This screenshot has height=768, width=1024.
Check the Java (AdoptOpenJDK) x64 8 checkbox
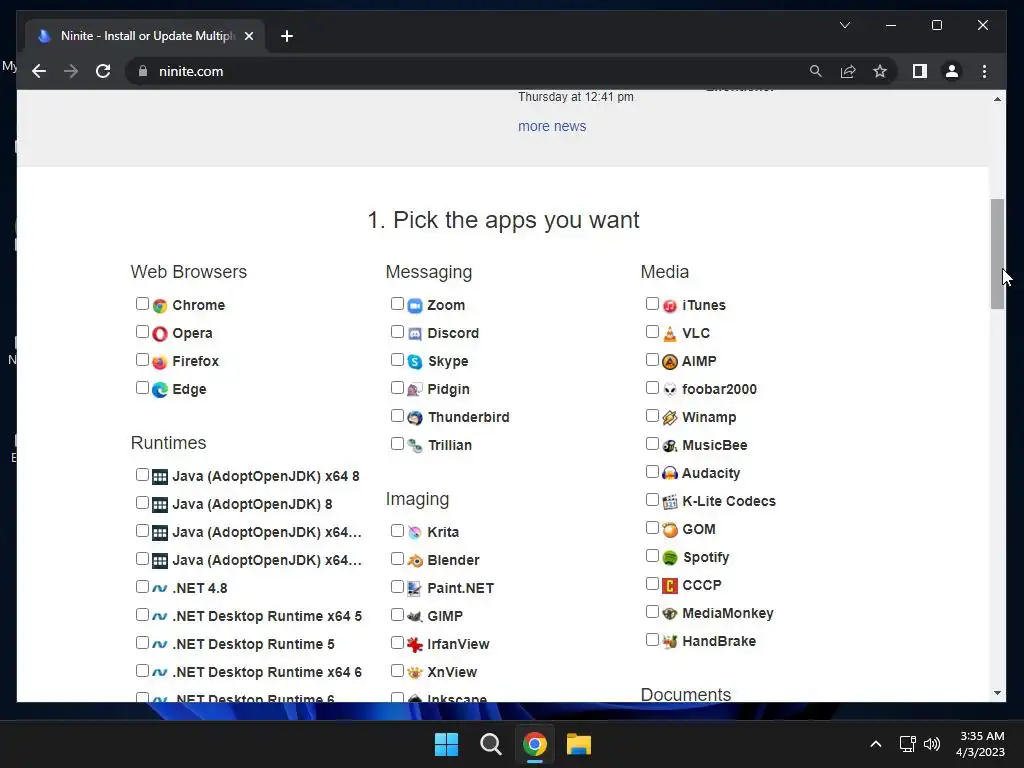142,475
